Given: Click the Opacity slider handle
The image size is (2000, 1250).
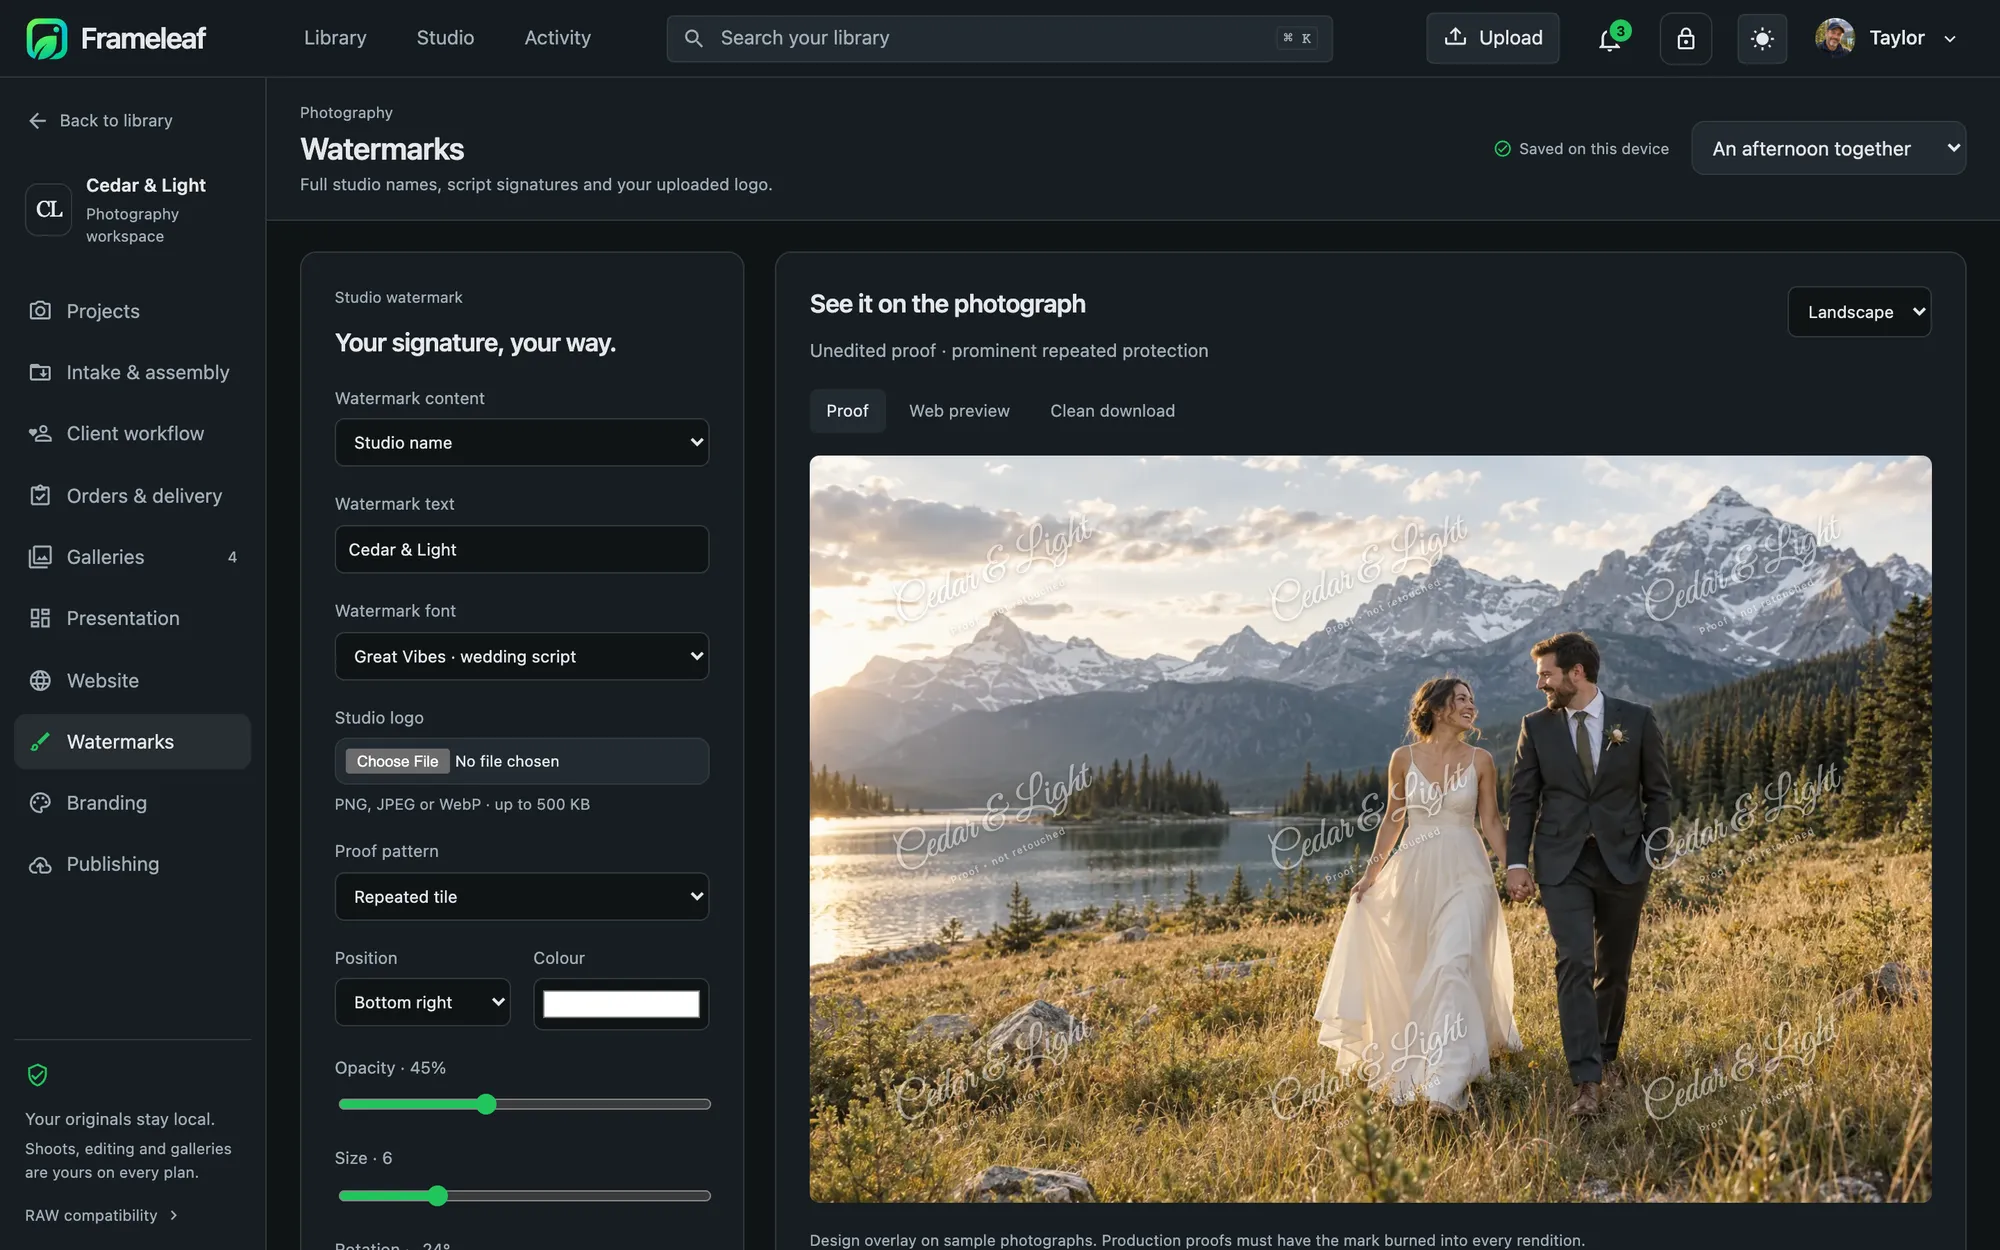Looking at the screenshot, I should click(x=486, y=1104).
